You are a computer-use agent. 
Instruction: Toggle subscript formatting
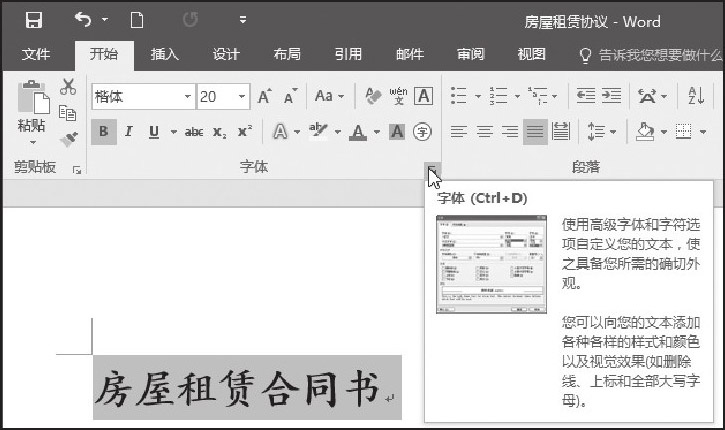pos(220,132)
